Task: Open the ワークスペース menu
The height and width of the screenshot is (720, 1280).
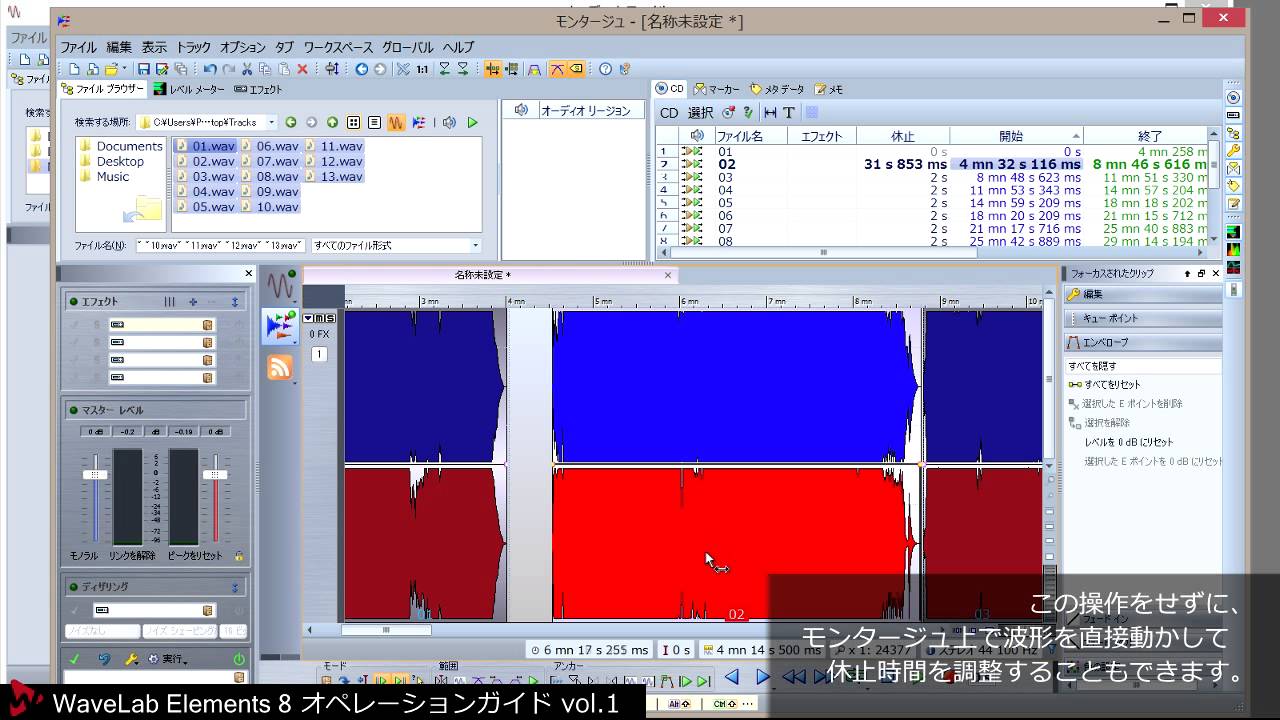Action: [338, 47]
